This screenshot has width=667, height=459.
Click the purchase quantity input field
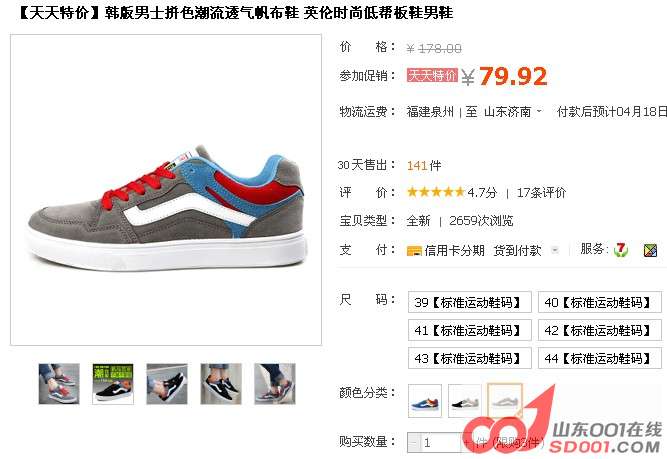441,443
